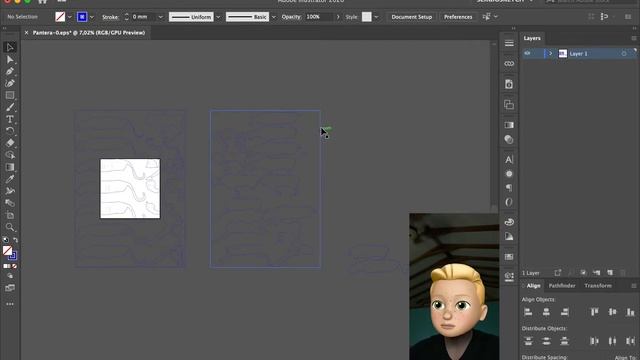Click Vertical Align Top in Align Objects

pos(594,312)
